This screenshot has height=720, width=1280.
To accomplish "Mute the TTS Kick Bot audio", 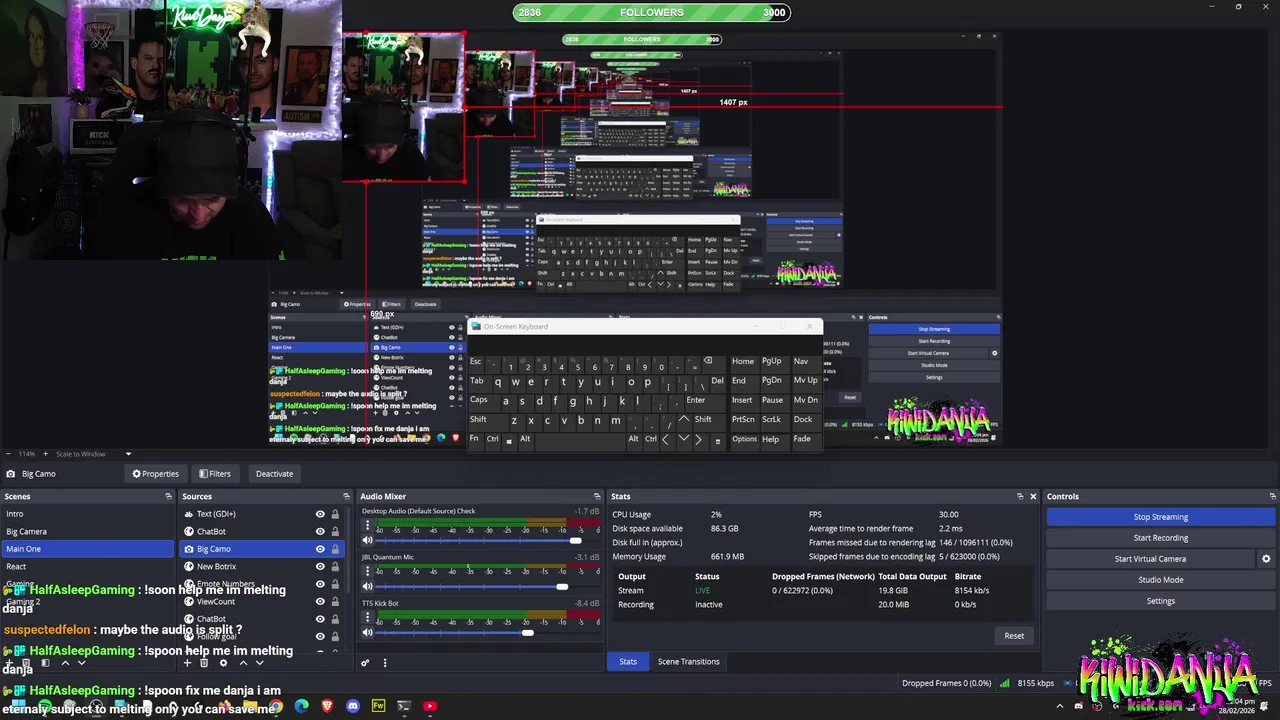I will pyautogui.click(x=367, y=632).
